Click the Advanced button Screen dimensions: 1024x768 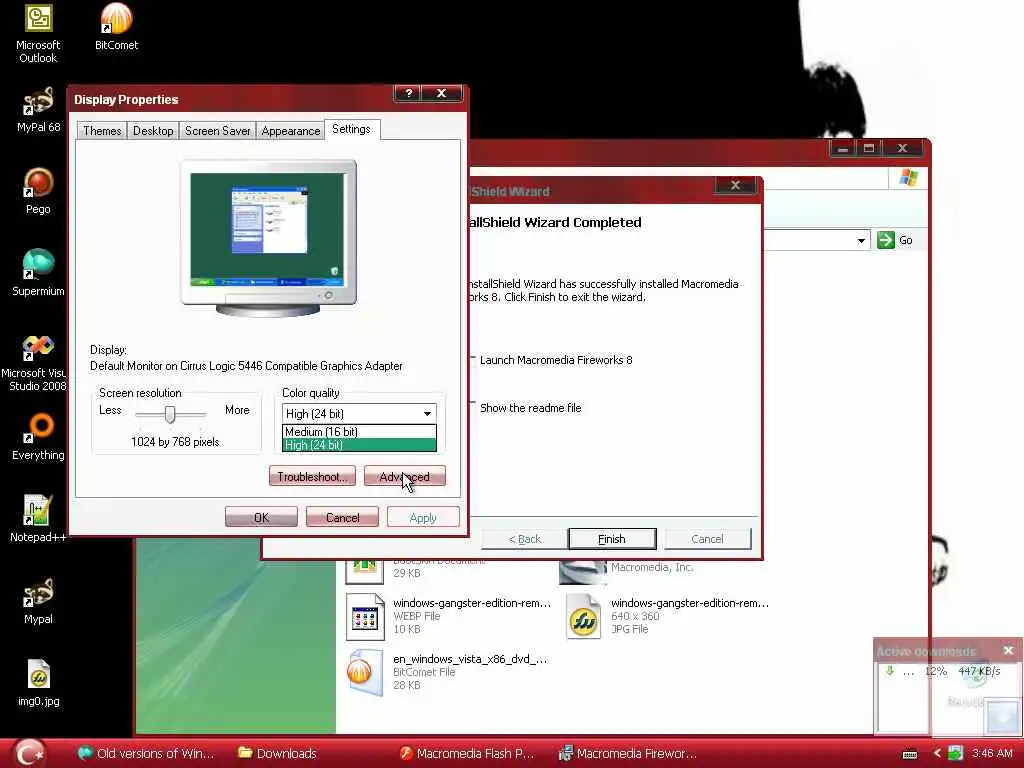tap(405, 477)
